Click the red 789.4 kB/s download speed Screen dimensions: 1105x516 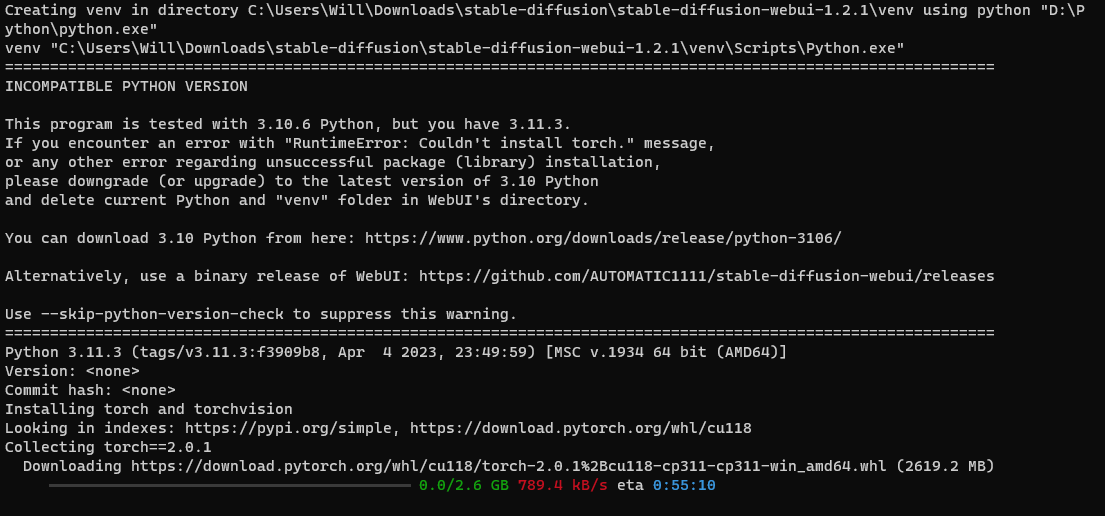click(562, 485)
